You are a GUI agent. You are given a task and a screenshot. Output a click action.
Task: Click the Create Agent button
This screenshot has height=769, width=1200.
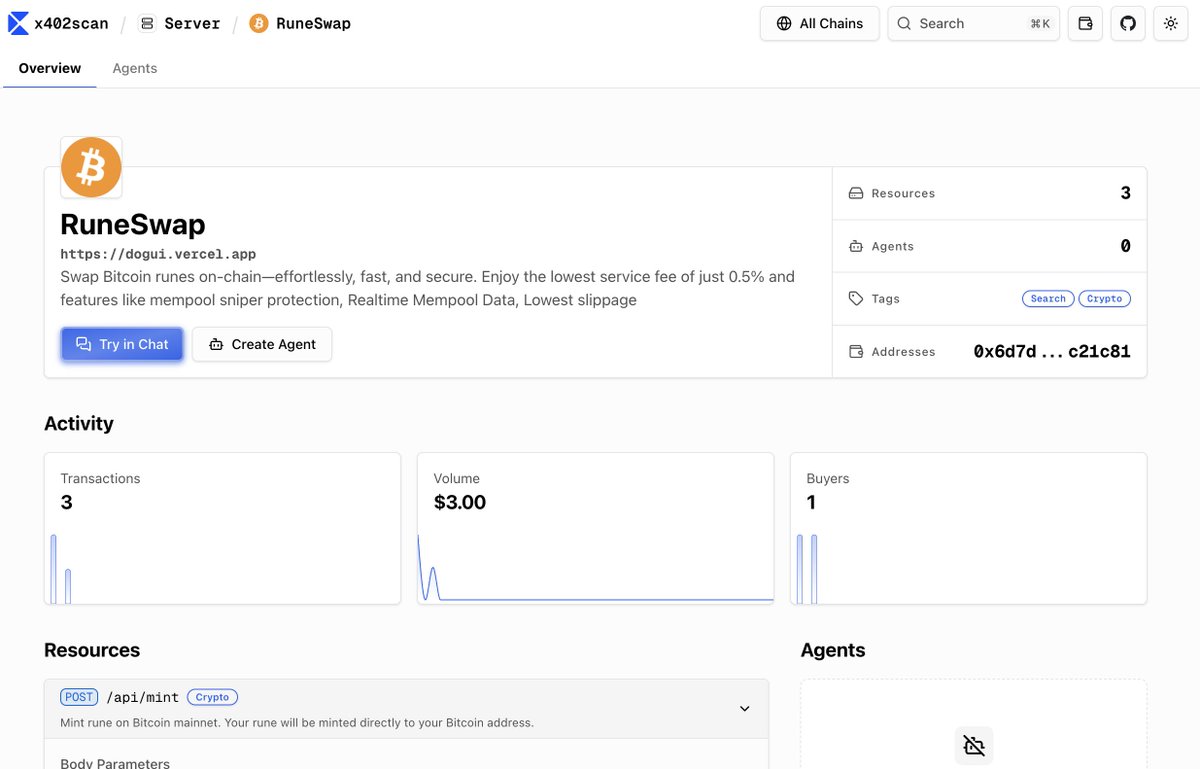tap(262, 344)
